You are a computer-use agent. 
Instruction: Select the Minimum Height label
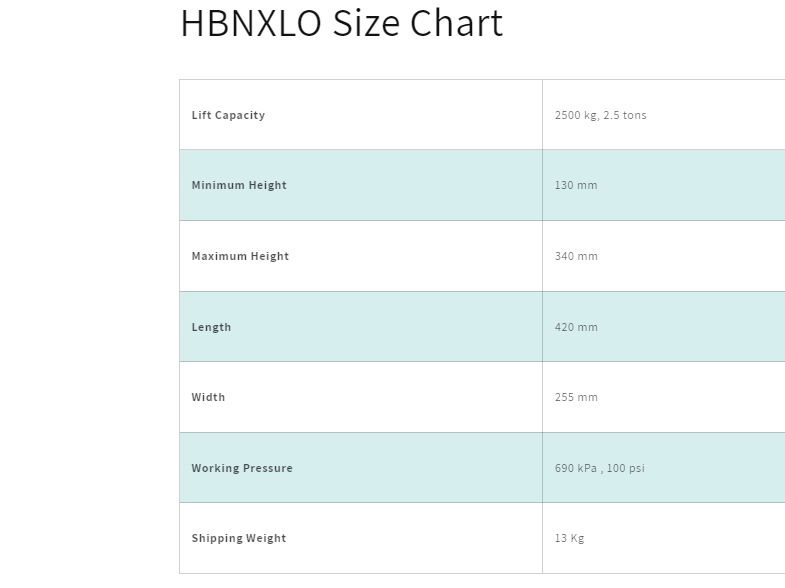(x=239, y=185)
